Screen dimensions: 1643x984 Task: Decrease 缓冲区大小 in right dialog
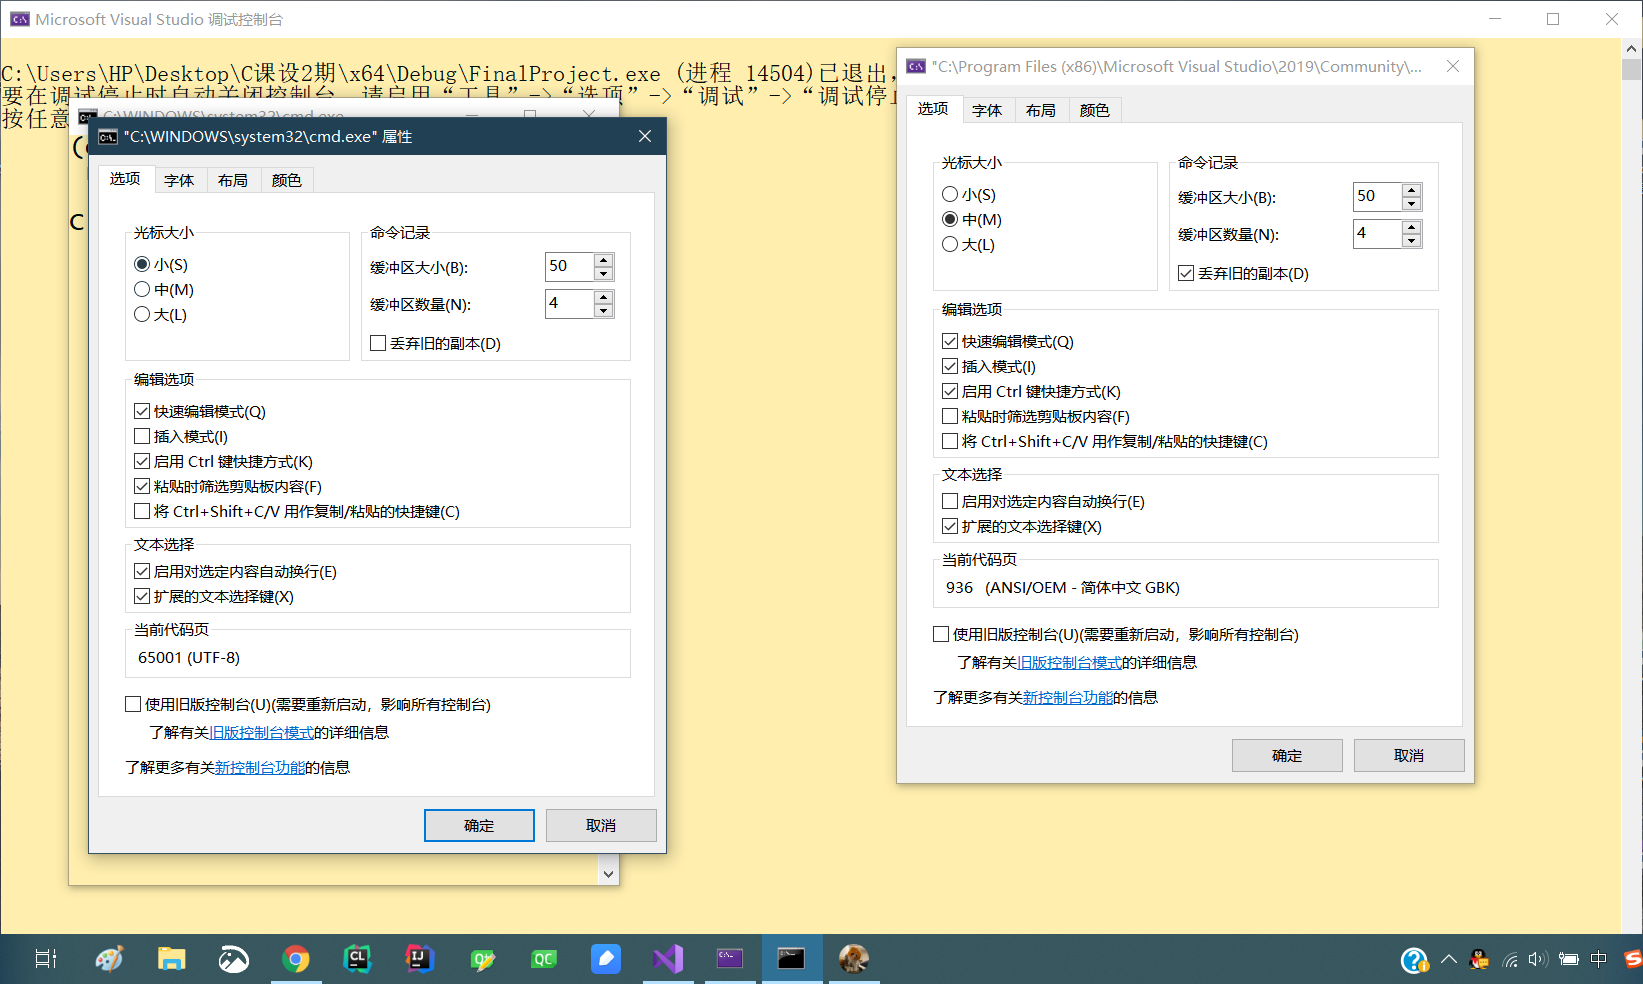[1411, 204]
